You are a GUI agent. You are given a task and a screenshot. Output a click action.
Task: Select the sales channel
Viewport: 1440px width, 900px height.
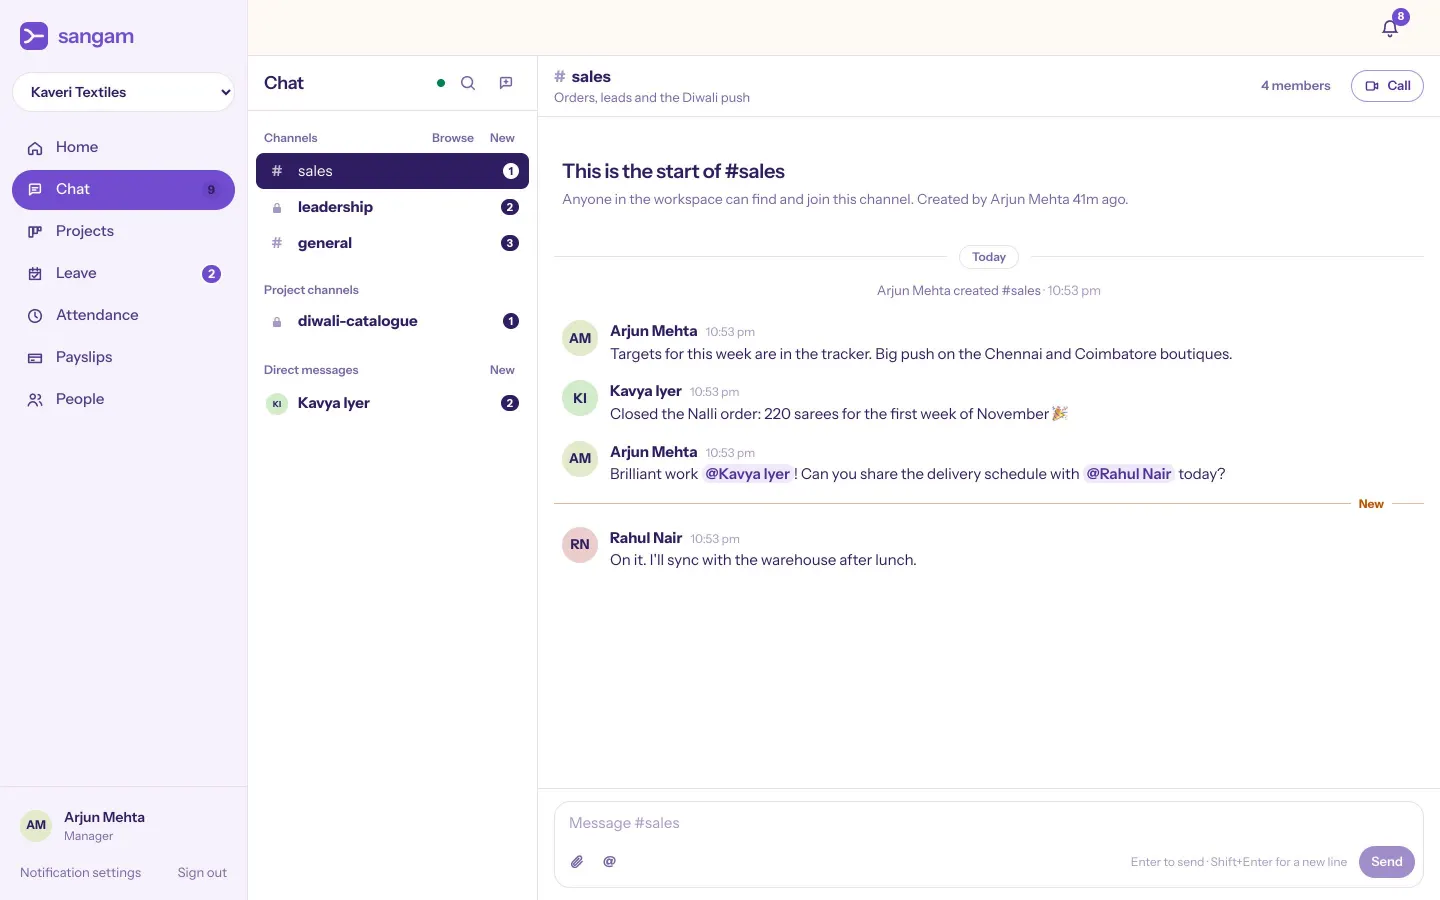392,171
